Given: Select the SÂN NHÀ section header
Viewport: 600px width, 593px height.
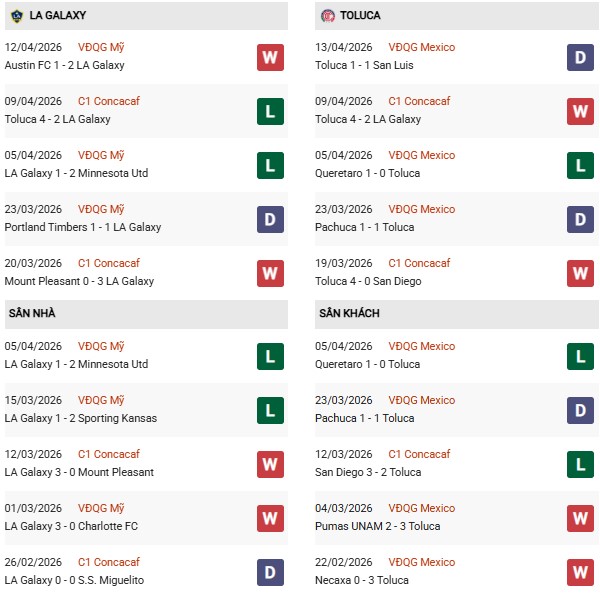Looking at the screenshot, I should (32, 314).
